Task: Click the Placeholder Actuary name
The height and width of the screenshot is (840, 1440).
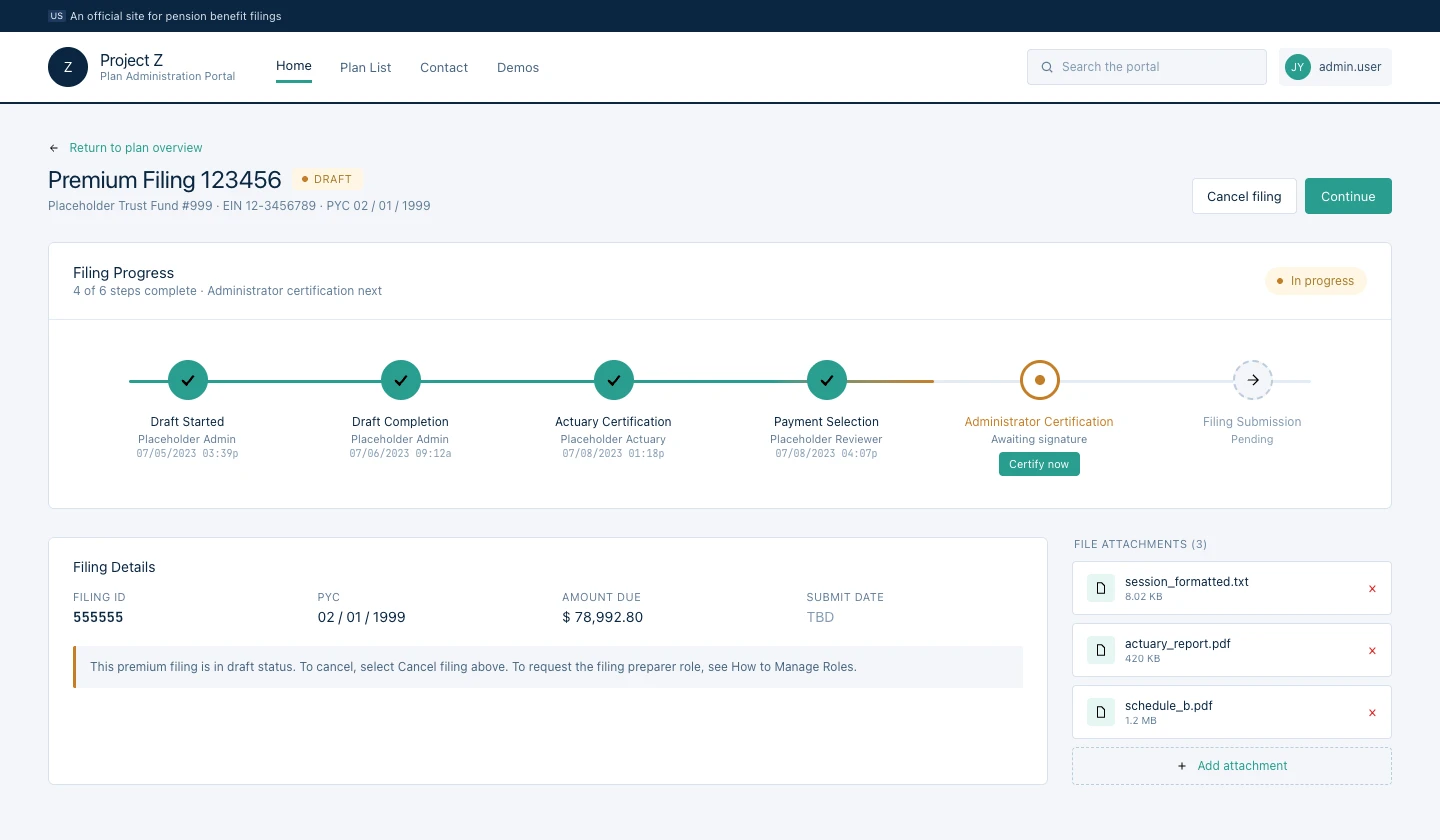Action: (613, 439)
